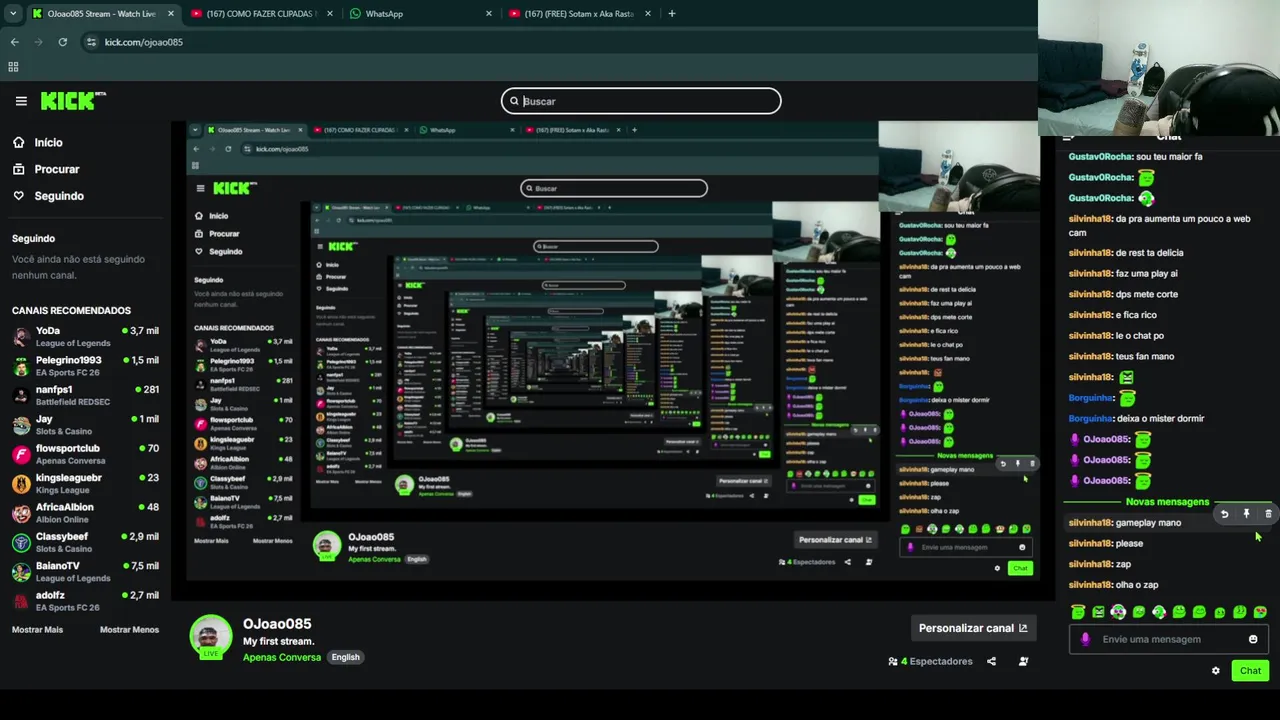The image size is (1280, 720).
Task: Open the viewers icon beside 4 Espectadores
Action: 893,661
